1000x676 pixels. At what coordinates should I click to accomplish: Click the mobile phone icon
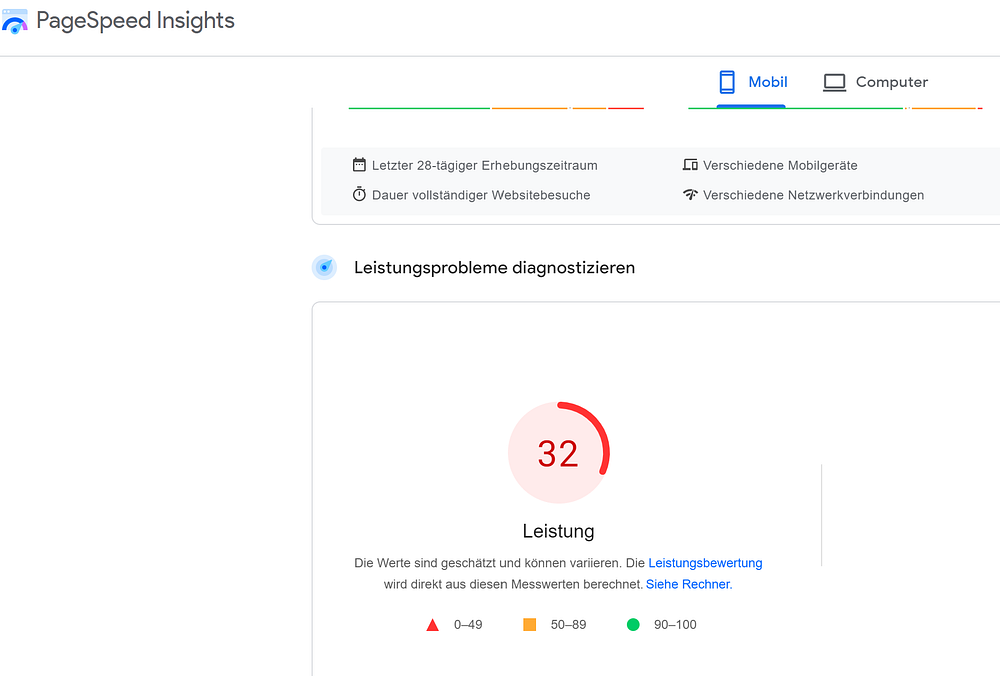coord(726,82)
